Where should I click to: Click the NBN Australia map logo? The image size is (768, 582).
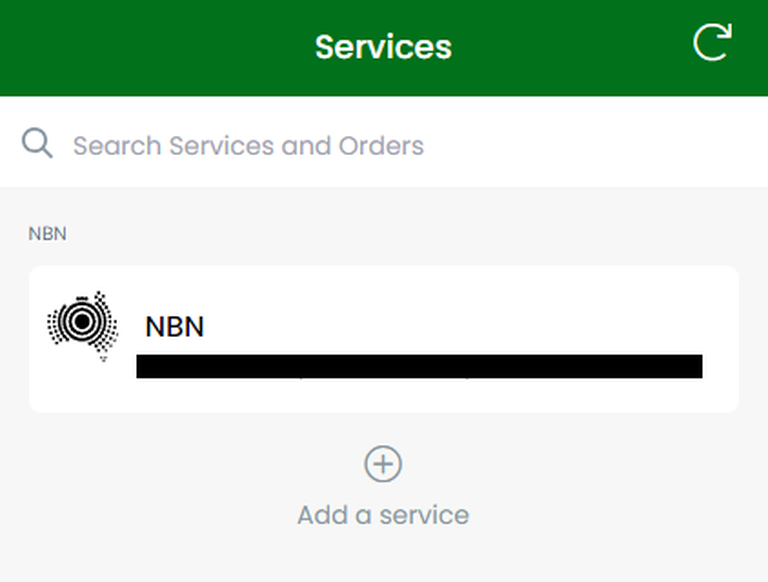point(82,326)
